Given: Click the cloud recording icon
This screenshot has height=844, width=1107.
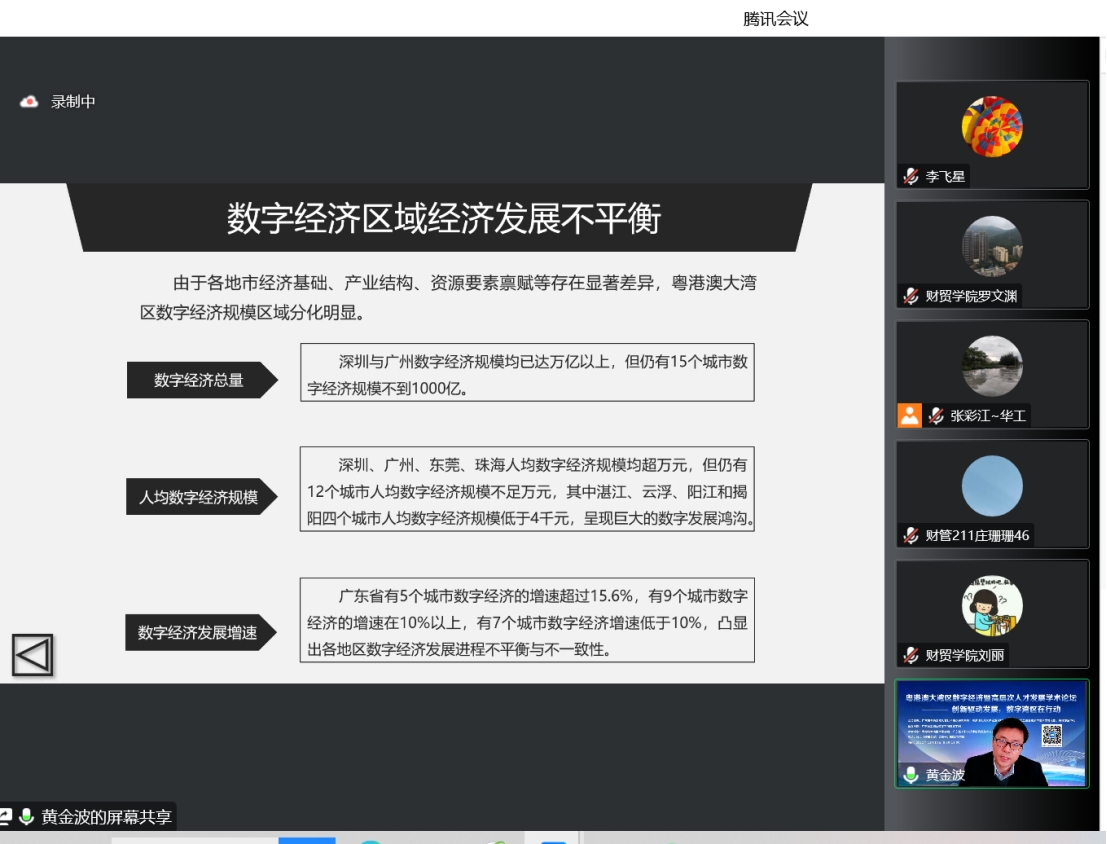Looking at the screenshot, I should click(x=30, y=102).
